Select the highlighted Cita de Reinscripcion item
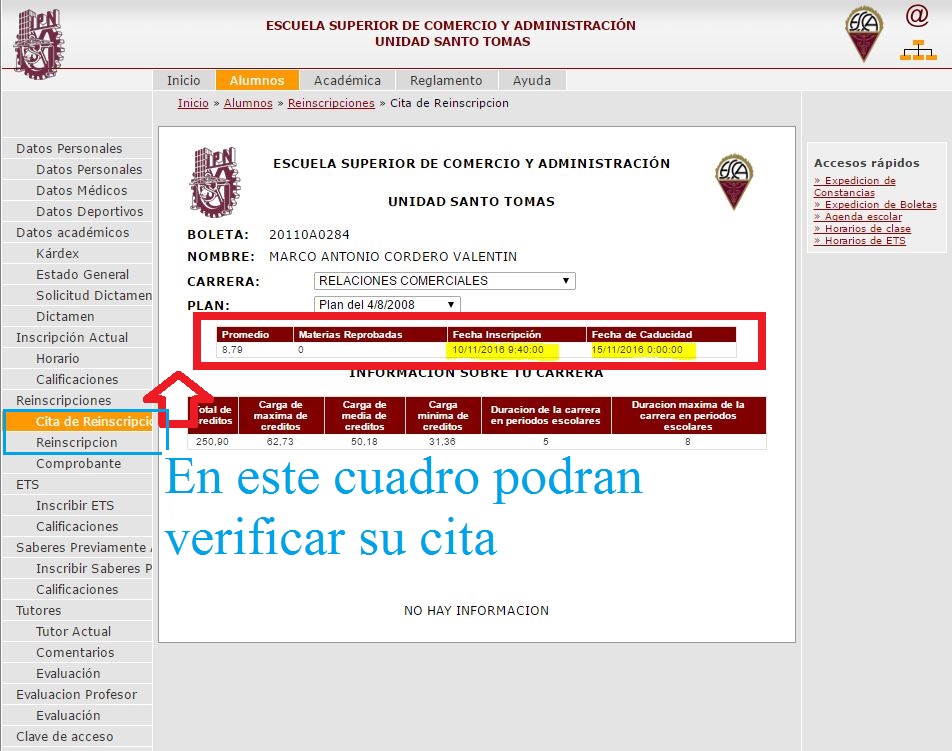 76,422
